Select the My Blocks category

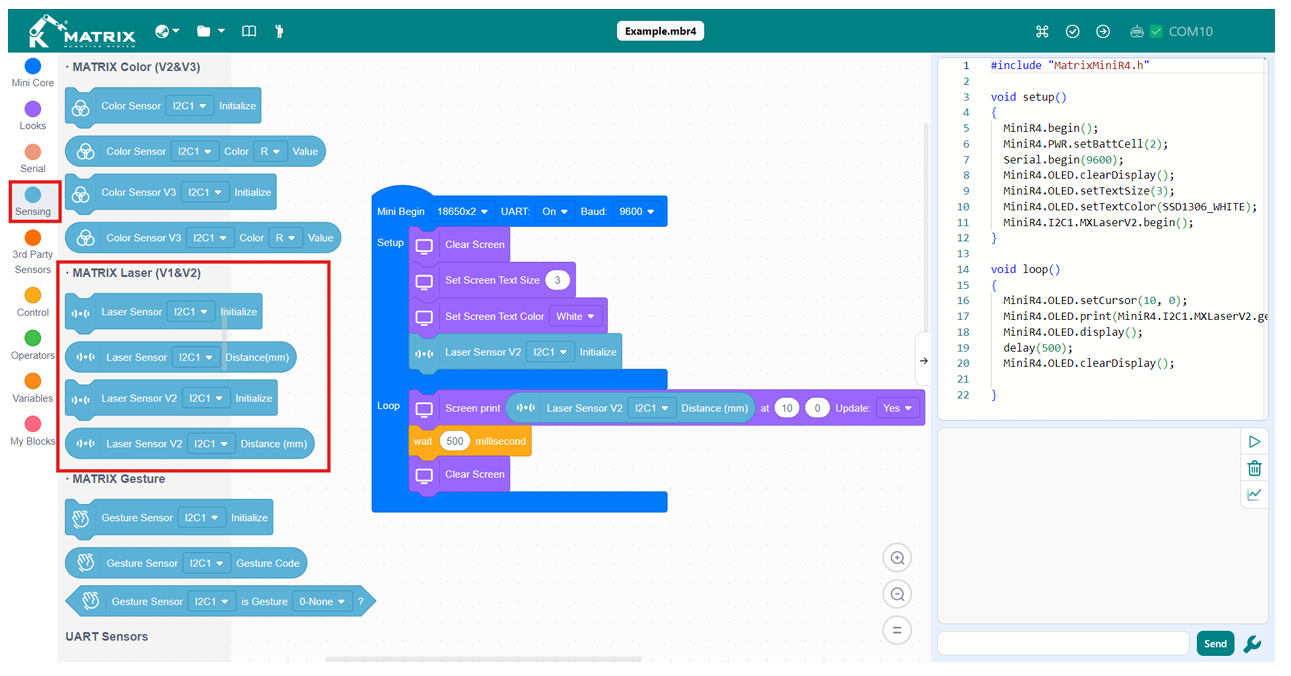point(33,431)
